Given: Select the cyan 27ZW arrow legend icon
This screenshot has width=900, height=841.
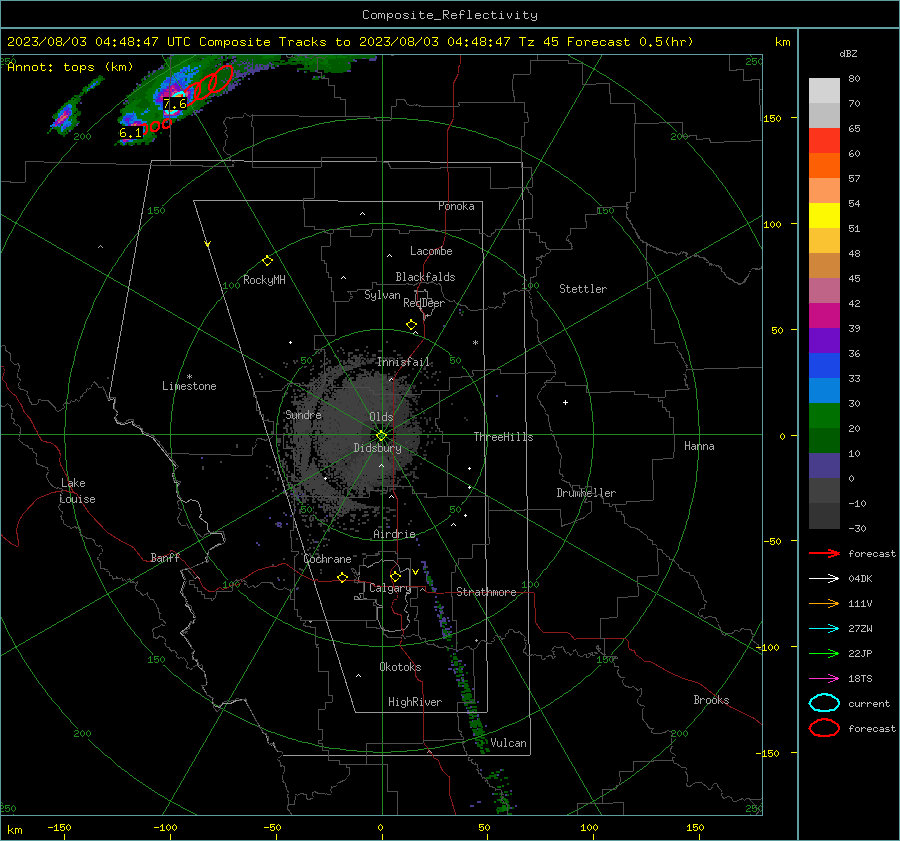Looking at the screenshot, I should (x=824, y=629).
